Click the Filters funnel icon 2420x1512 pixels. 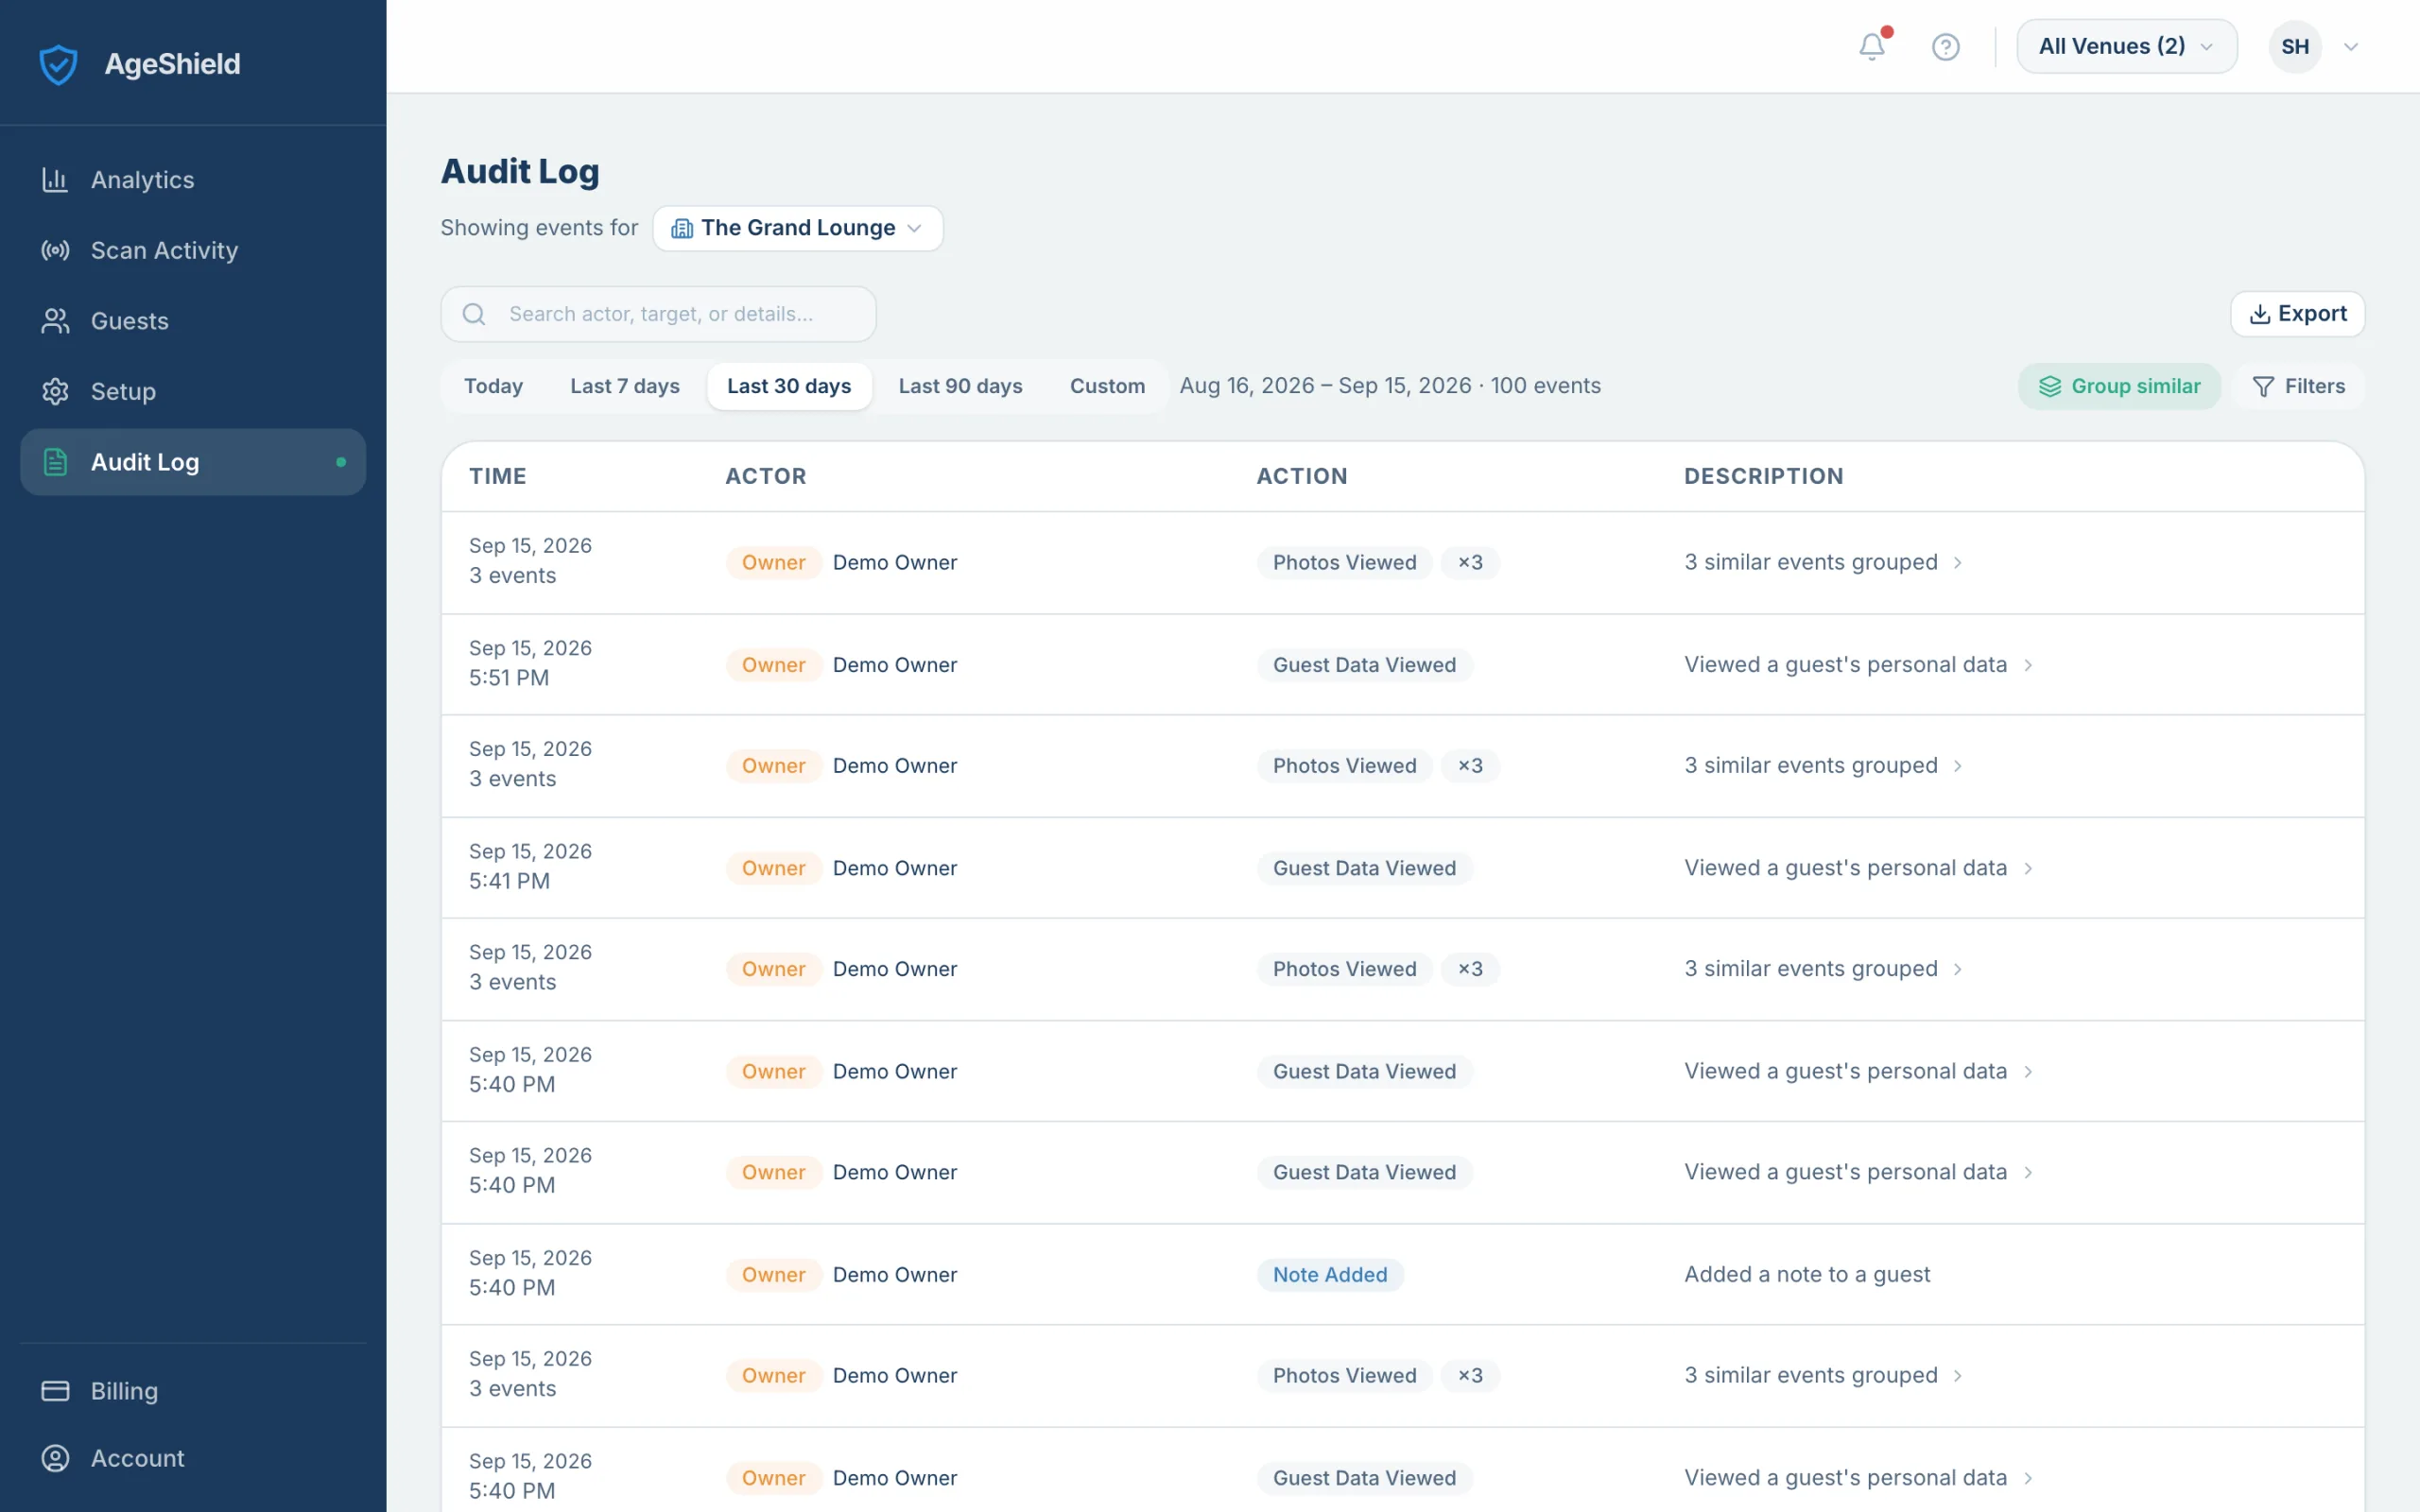click(2263, 386)
